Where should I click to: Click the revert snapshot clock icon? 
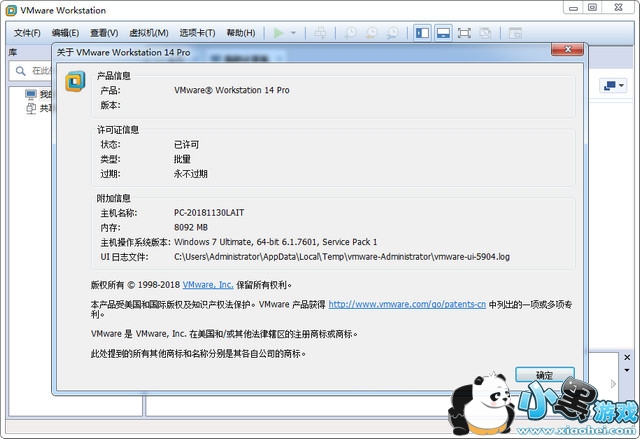[371, 33]
